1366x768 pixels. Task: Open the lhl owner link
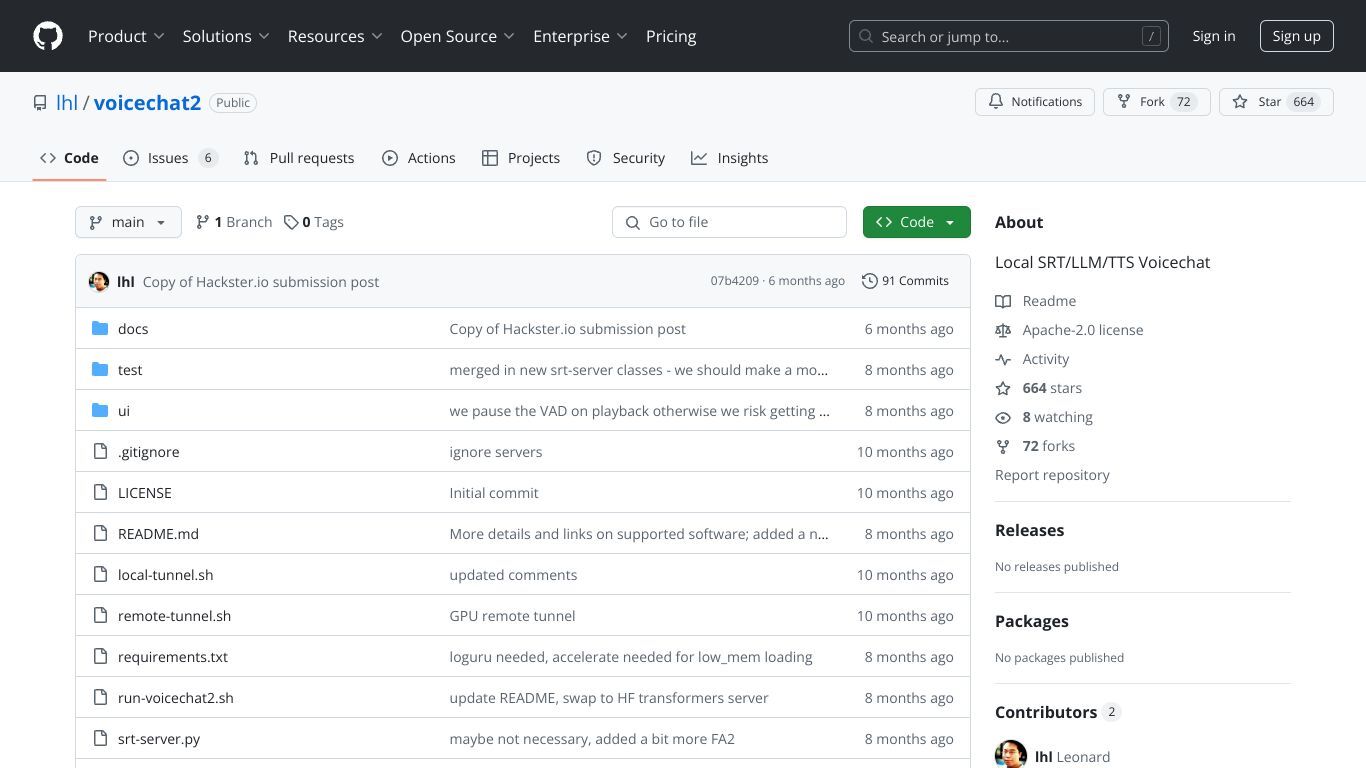[x=67, y=103]
